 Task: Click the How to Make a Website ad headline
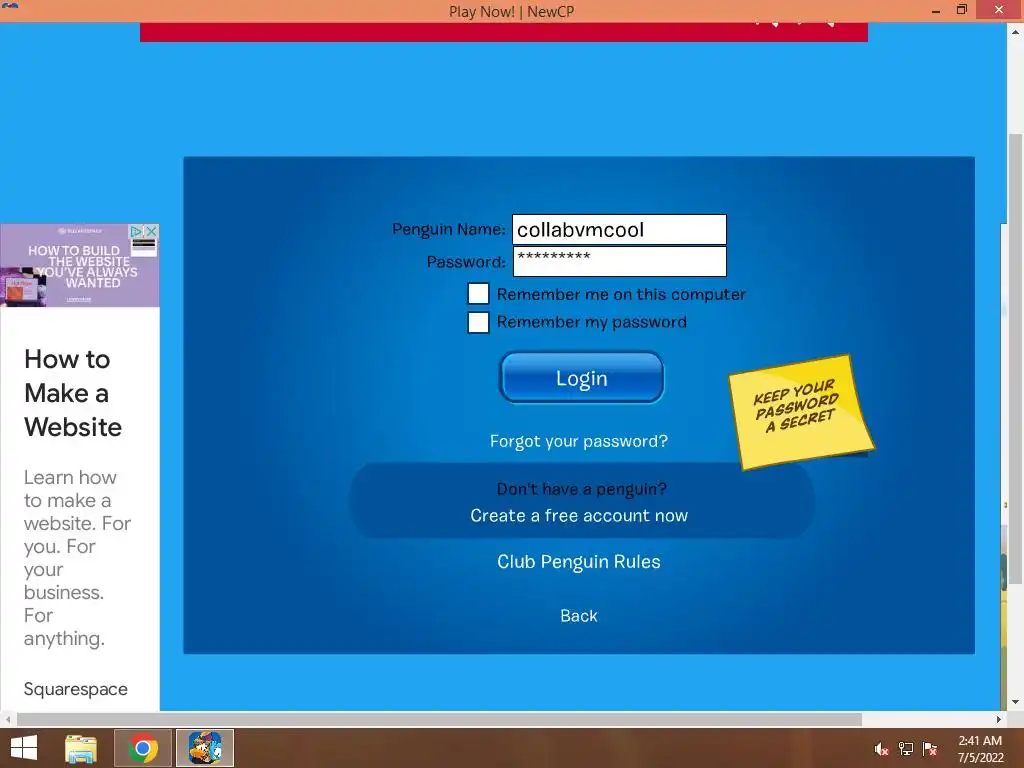tap(72, 393)
